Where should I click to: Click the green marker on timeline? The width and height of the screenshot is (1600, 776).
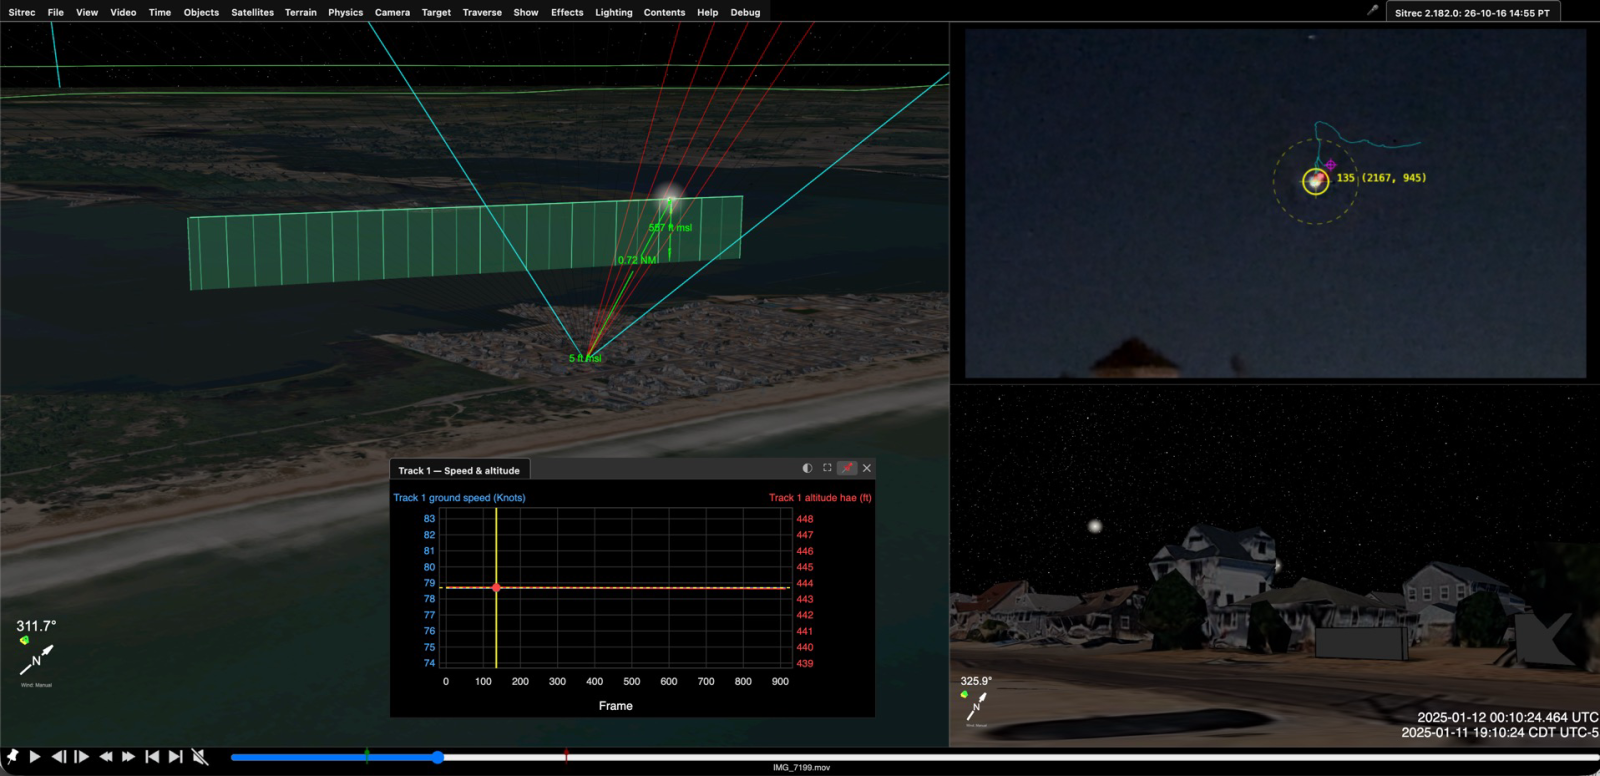point(367,756)
